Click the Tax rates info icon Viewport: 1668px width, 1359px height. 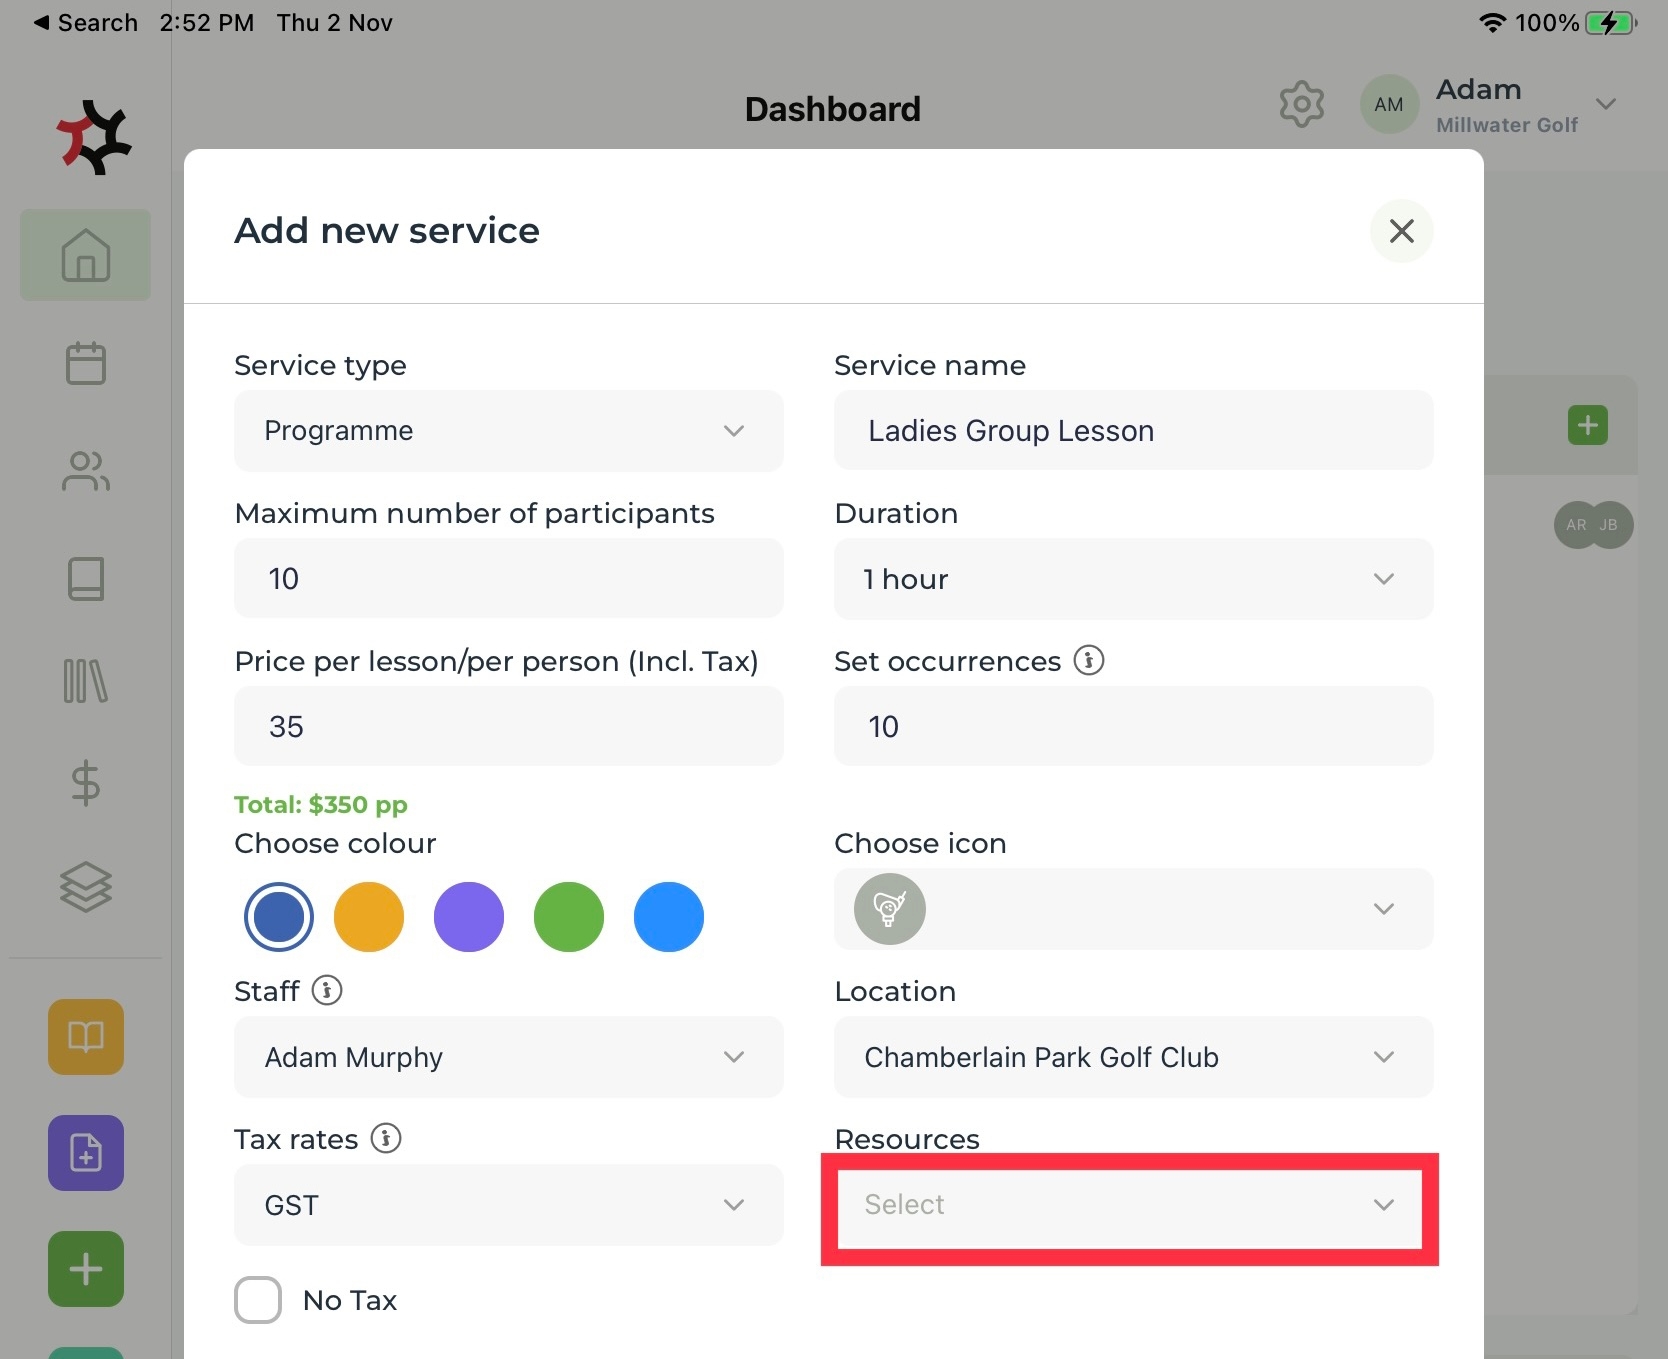coord(386,1138)
